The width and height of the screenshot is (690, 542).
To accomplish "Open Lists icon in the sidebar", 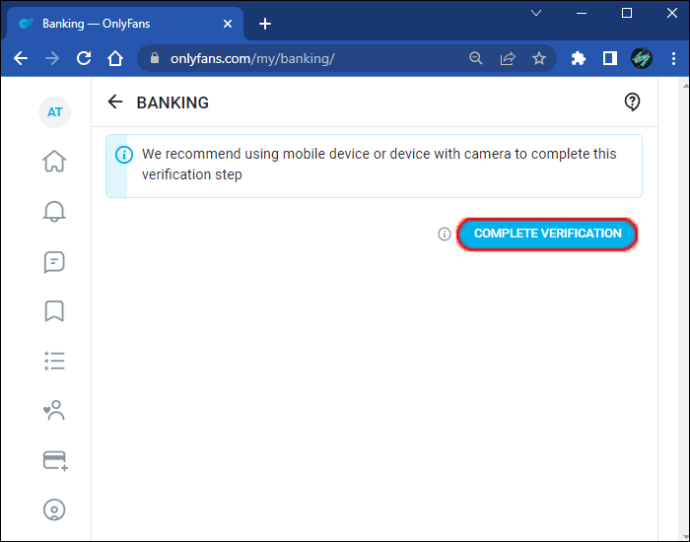I will (54, 361).
